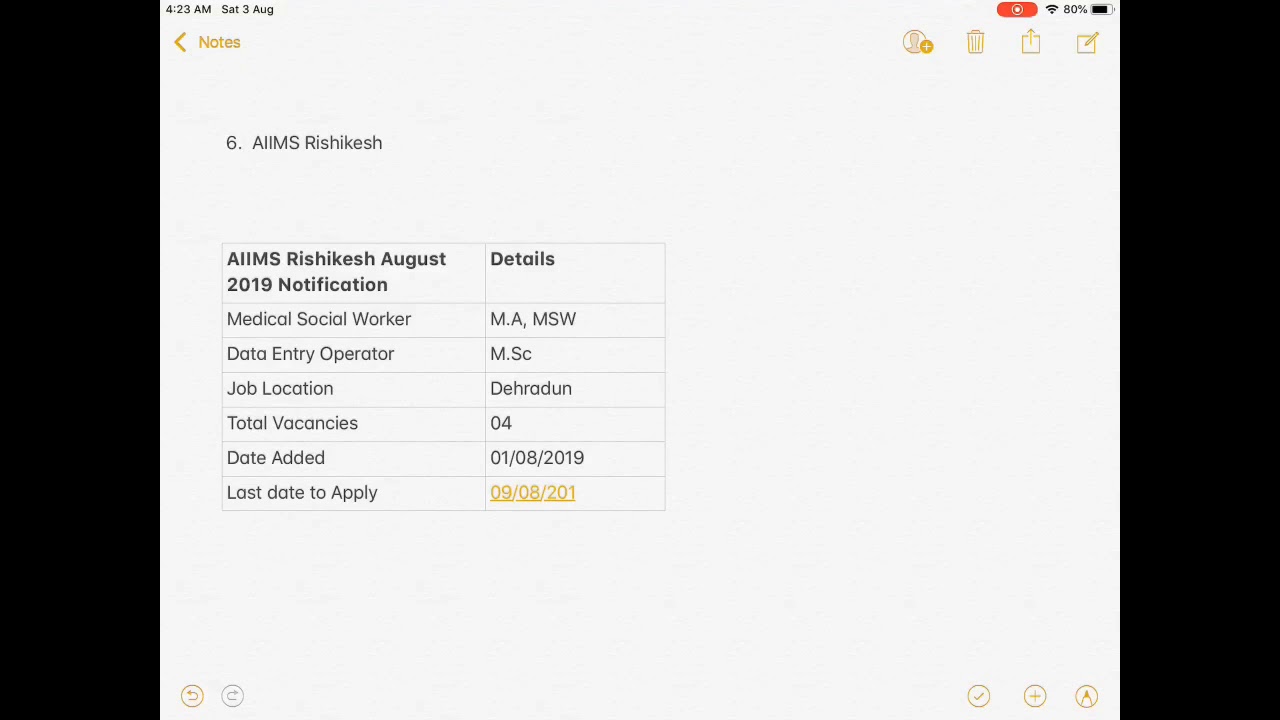Open the markup pen tool

click(1086, 696)
